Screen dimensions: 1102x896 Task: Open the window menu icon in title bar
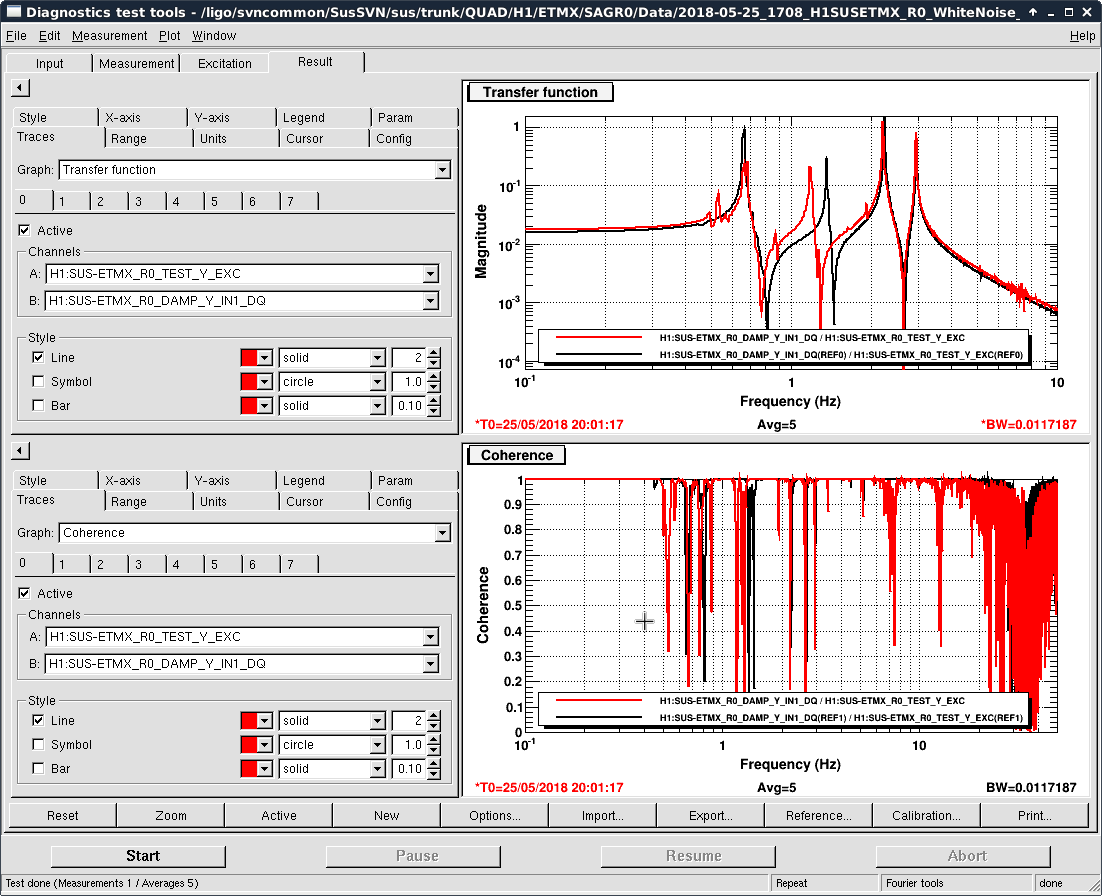pos(12,12)
